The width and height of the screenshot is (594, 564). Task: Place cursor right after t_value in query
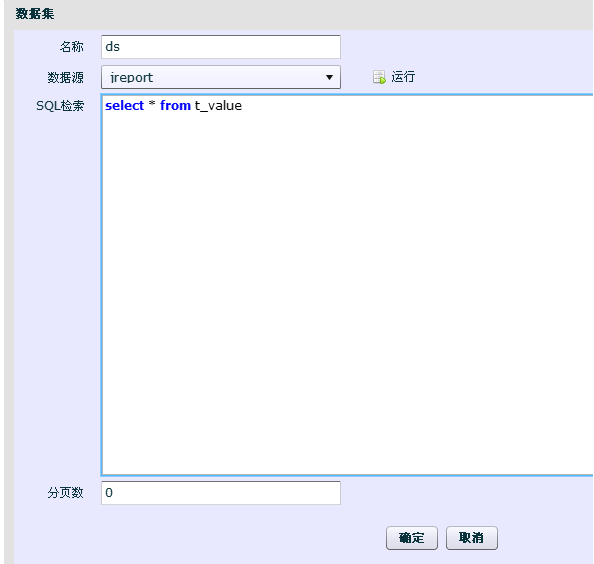click(243, 106)
